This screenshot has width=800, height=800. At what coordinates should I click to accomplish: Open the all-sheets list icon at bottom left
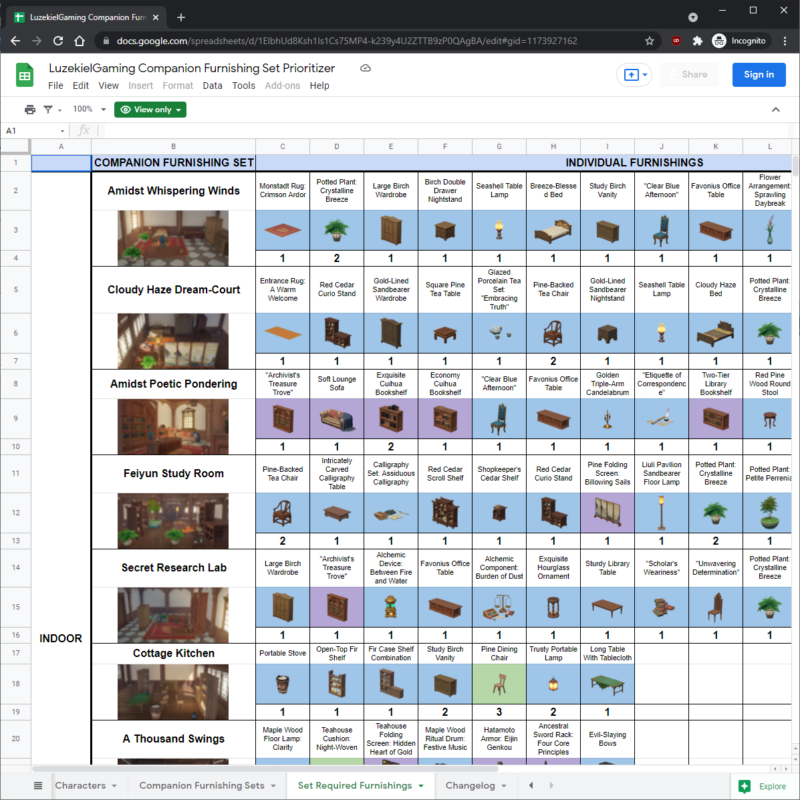(38, 786)
